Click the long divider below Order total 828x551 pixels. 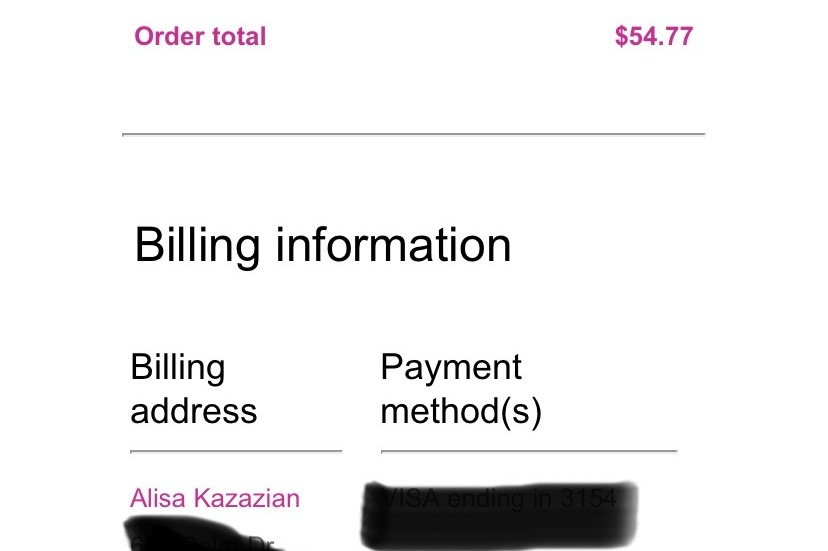pyautogui.click(x=413, y=133)
